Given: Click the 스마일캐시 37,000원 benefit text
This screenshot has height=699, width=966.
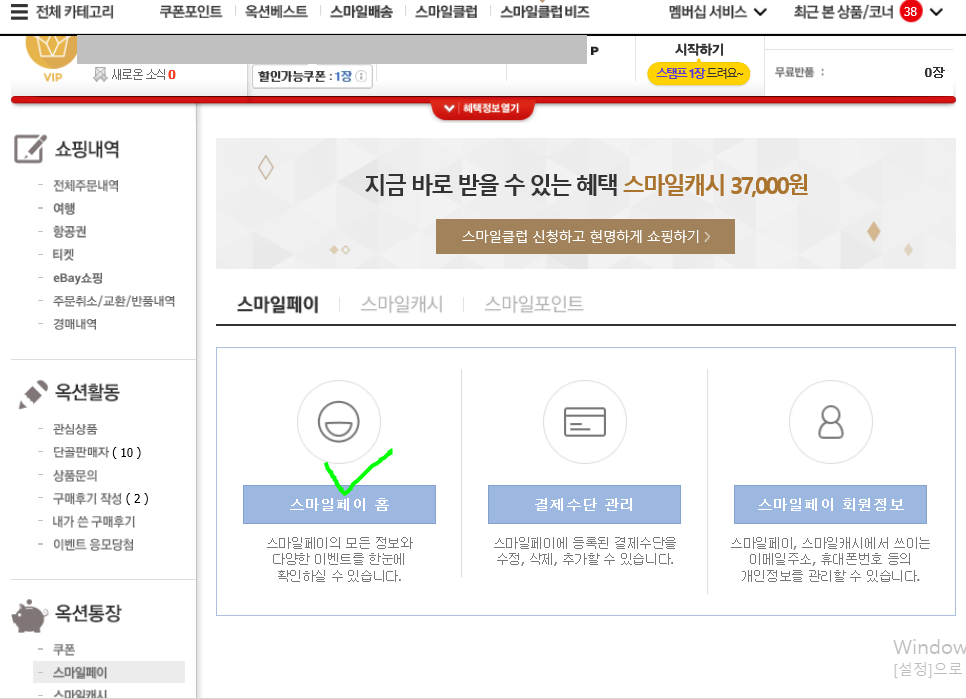Looking at the screenshot, I should coord(715,184).
